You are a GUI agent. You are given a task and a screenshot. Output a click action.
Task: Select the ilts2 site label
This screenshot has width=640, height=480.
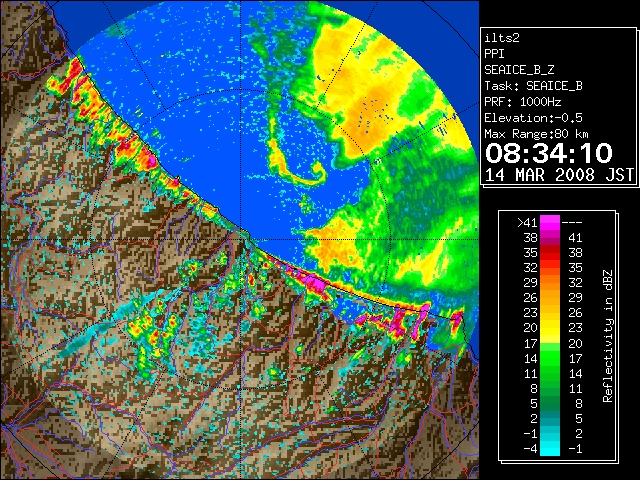pyautogui.click(x=502, y=38)
